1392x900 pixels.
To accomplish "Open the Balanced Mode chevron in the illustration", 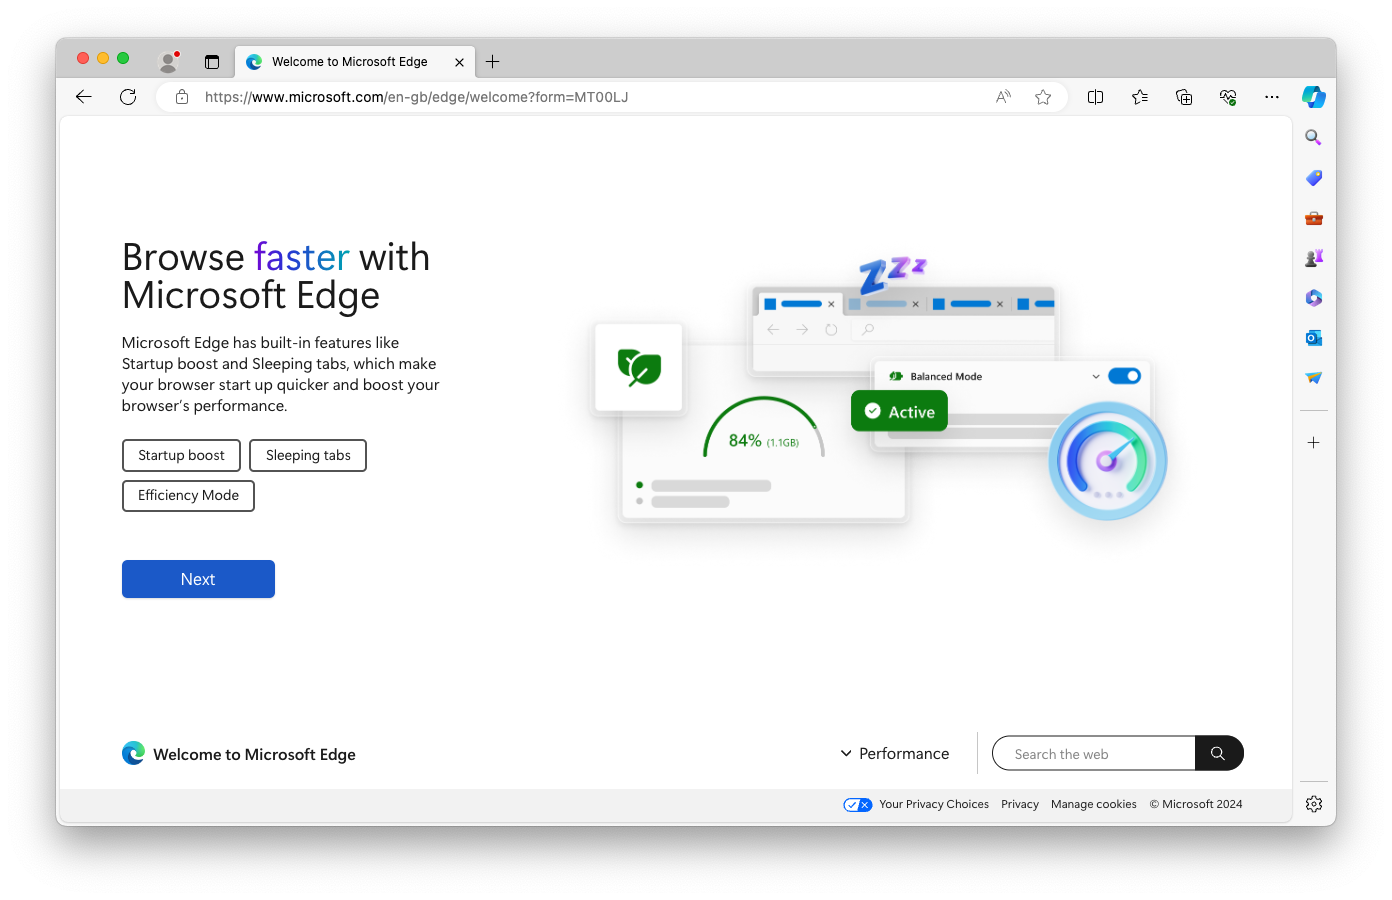I will 1095,376.
